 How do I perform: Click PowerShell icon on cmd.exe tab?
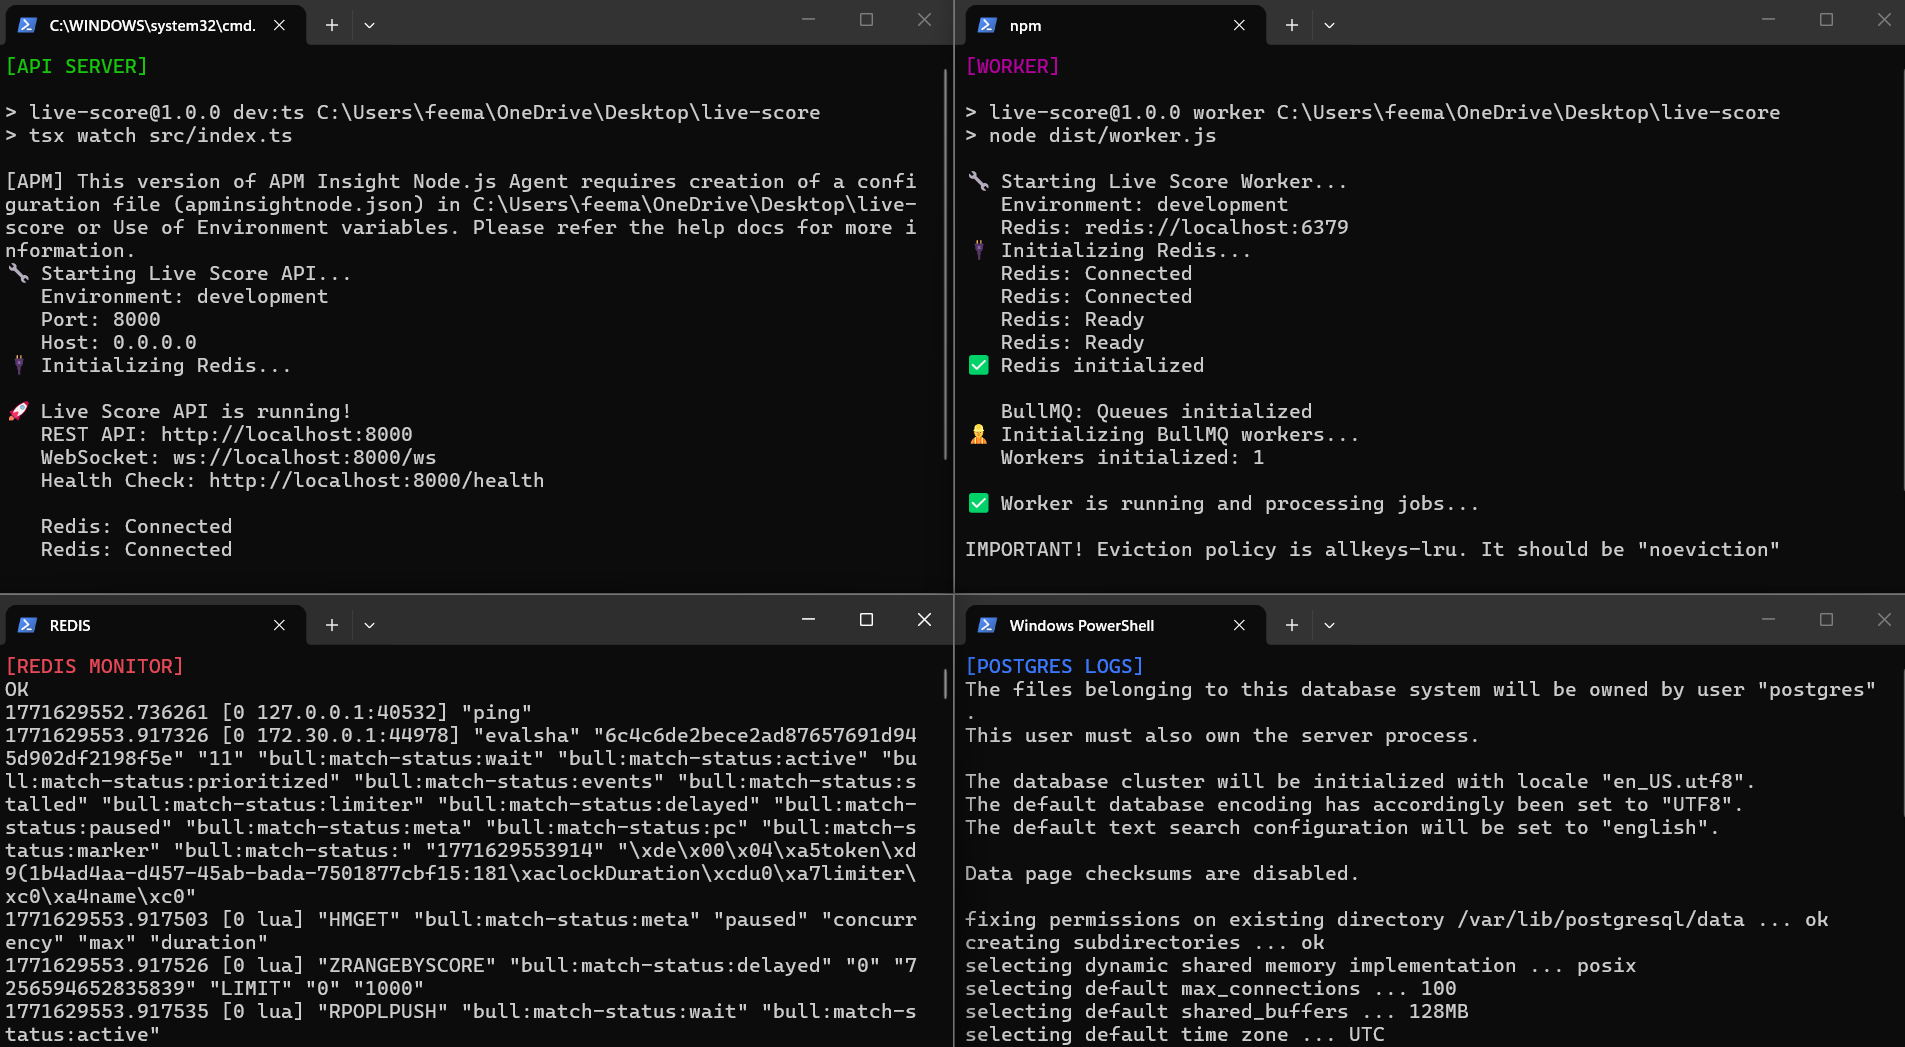click(x=28, y=25)
